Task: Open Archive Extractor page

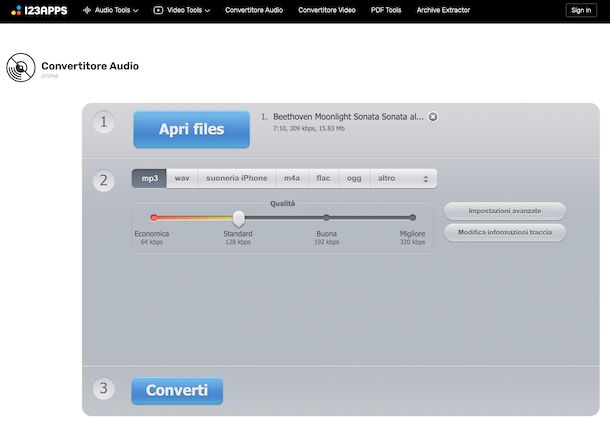Action: [443, 10]
